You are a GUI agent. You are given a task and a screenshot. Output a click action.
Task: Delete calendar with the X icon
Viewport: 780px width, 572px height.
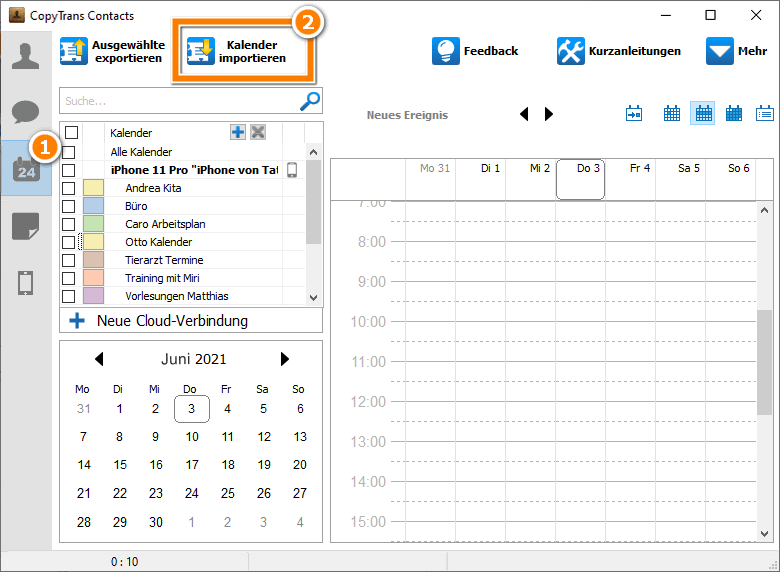coord(258,132)
